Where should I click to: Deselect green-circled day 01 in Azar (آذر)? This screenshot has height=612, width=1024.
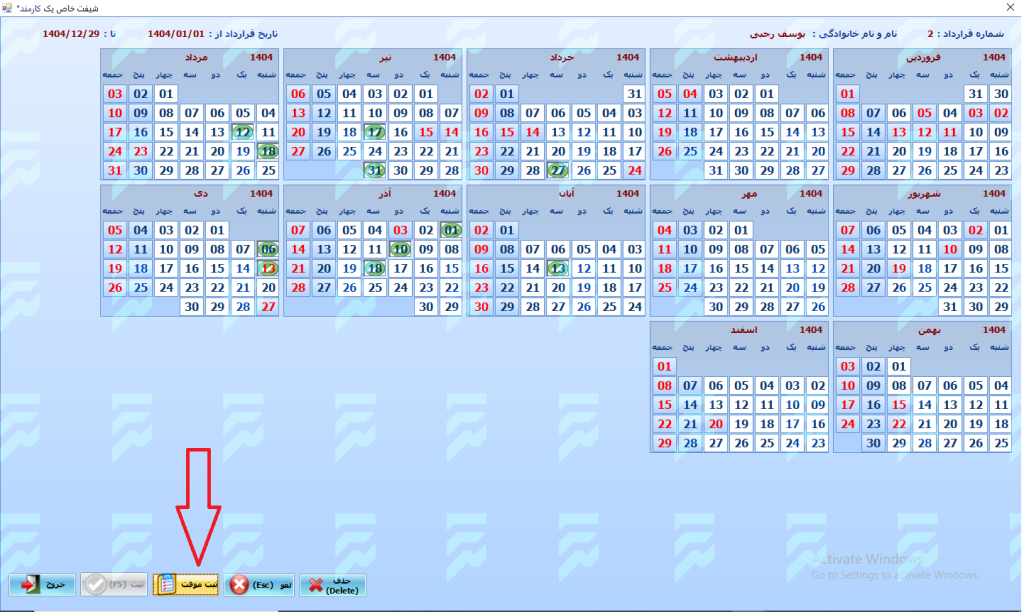click(x=451, y=230)
